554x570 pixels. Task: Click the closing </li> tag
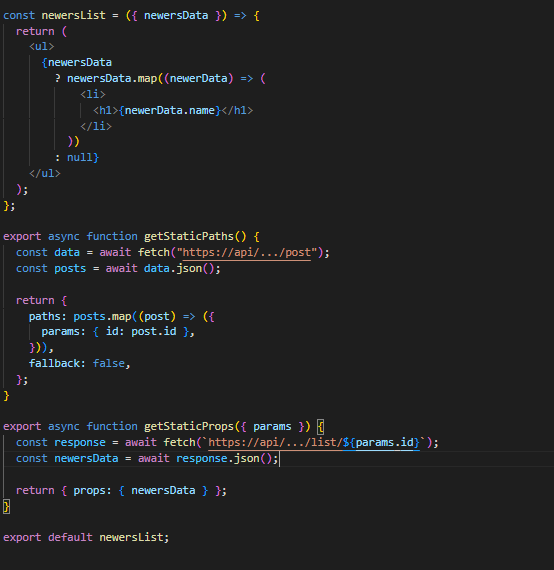point(96,126)
